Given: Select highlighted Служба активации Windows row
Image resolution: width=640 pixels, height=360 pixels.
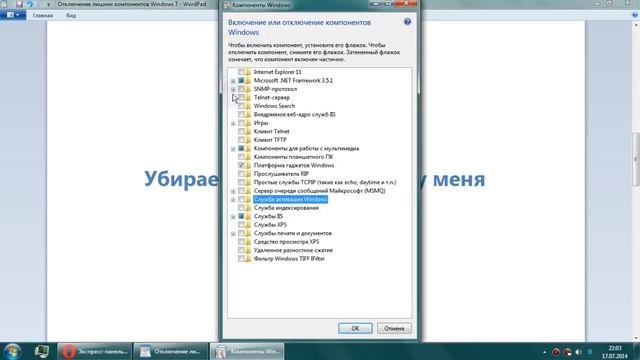Looking at the screenshot, I should pos(290,199).
